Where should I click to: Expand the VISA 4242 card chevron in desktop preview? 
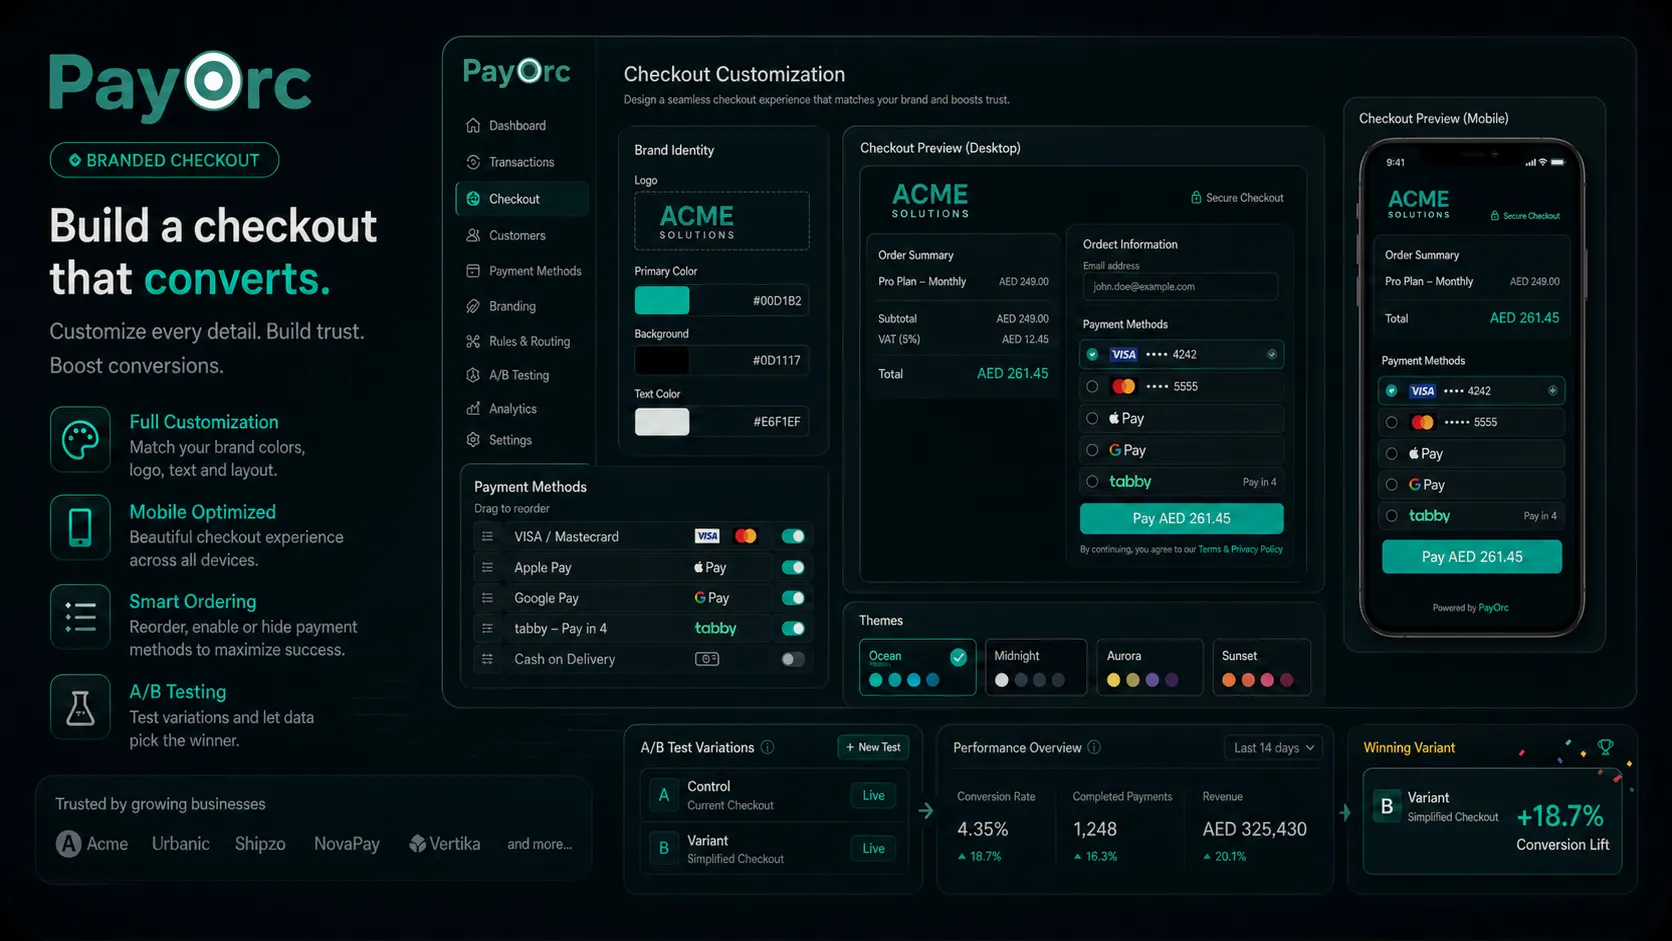click(1271, 354)
